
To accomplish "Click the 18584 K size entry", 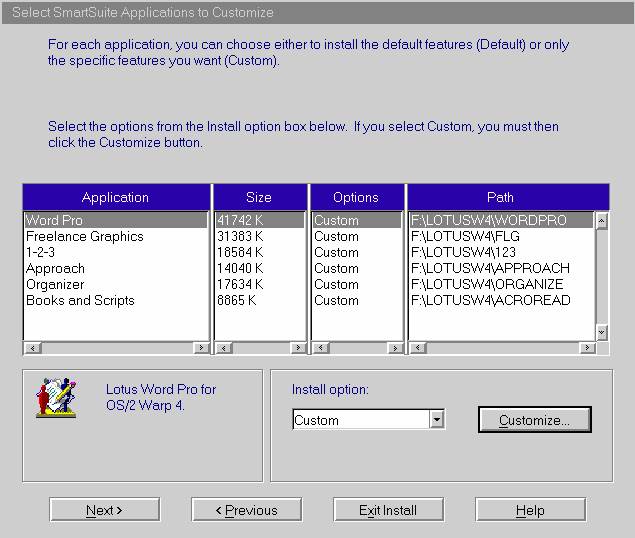I will point(260,252).
